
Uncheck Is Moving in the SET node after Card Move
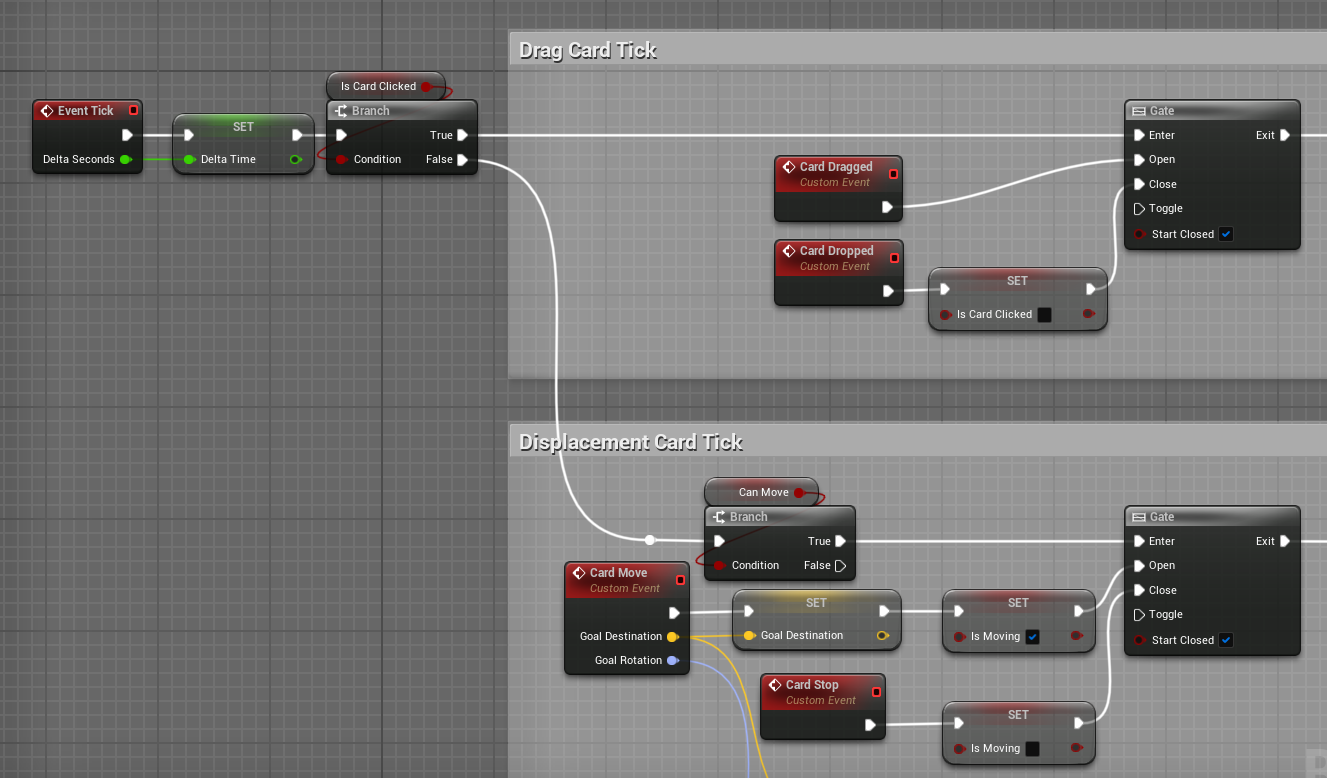point(1033,636)
